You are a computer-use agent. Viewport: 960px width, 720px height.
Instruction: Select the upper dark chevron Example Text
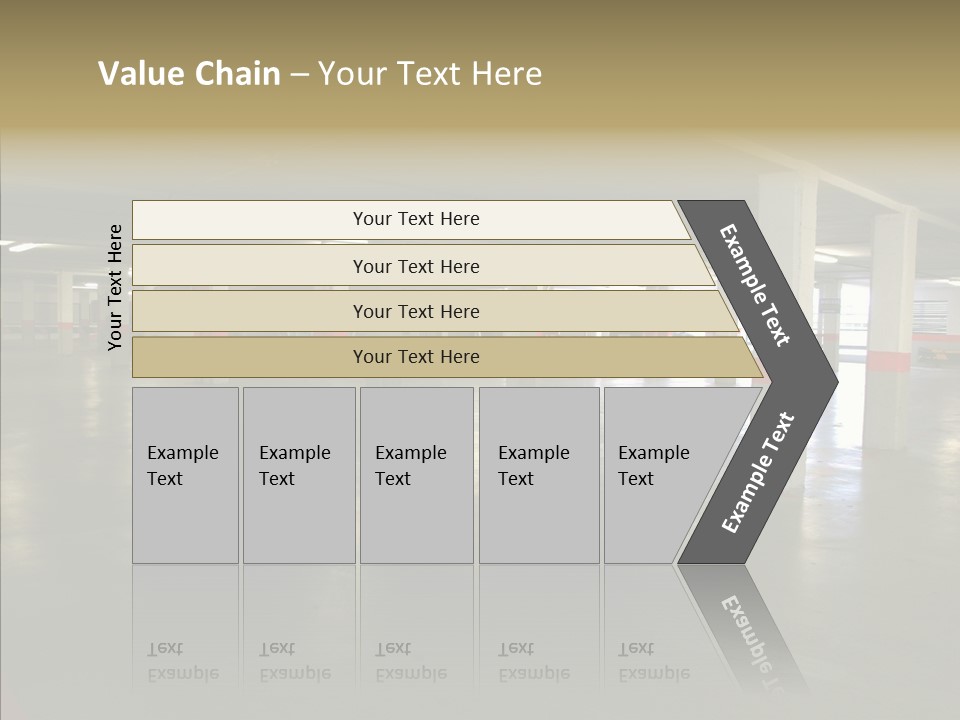coord(755,285)
